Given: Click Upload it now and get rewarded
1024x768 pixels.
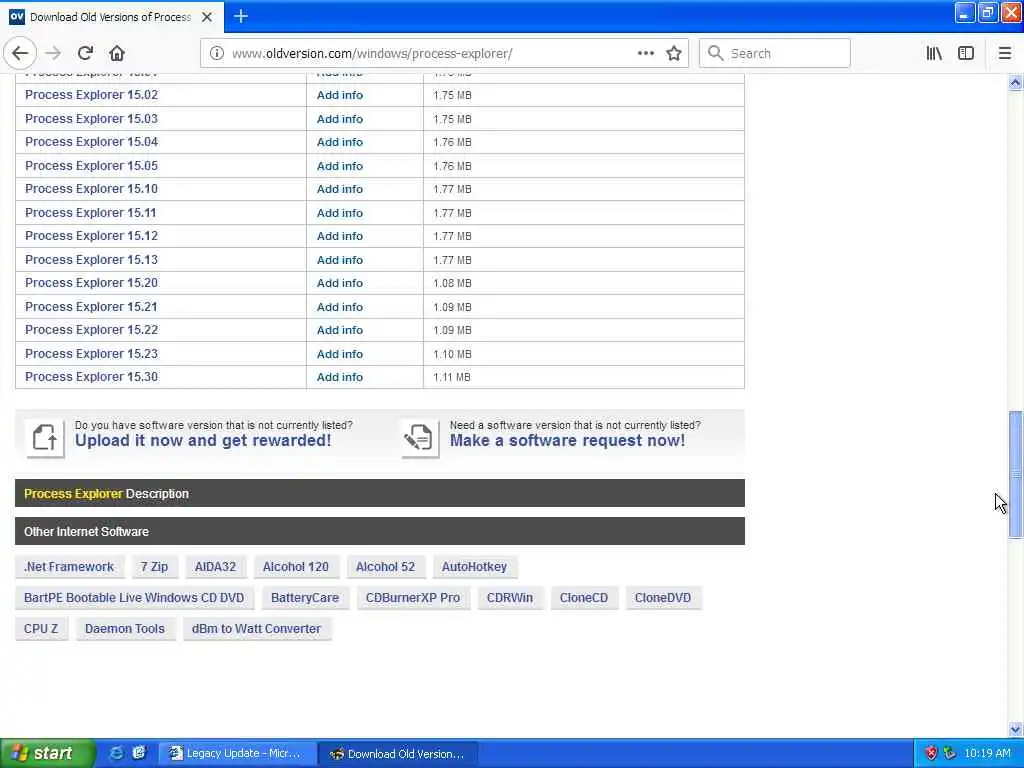Looking at the screenshot, I should coord(203,441).
